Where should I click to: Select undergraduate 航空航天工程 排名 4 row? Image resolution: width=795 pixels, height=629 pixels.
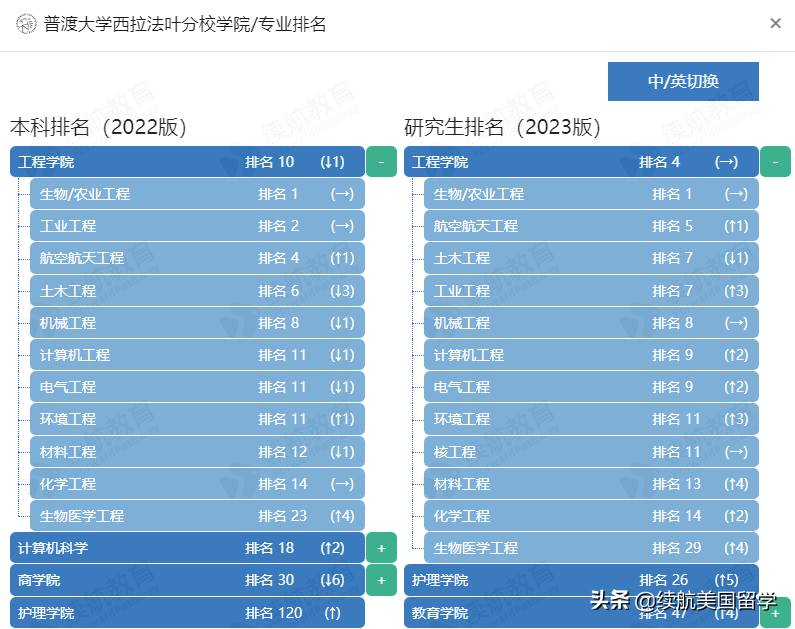click(197, 258)
